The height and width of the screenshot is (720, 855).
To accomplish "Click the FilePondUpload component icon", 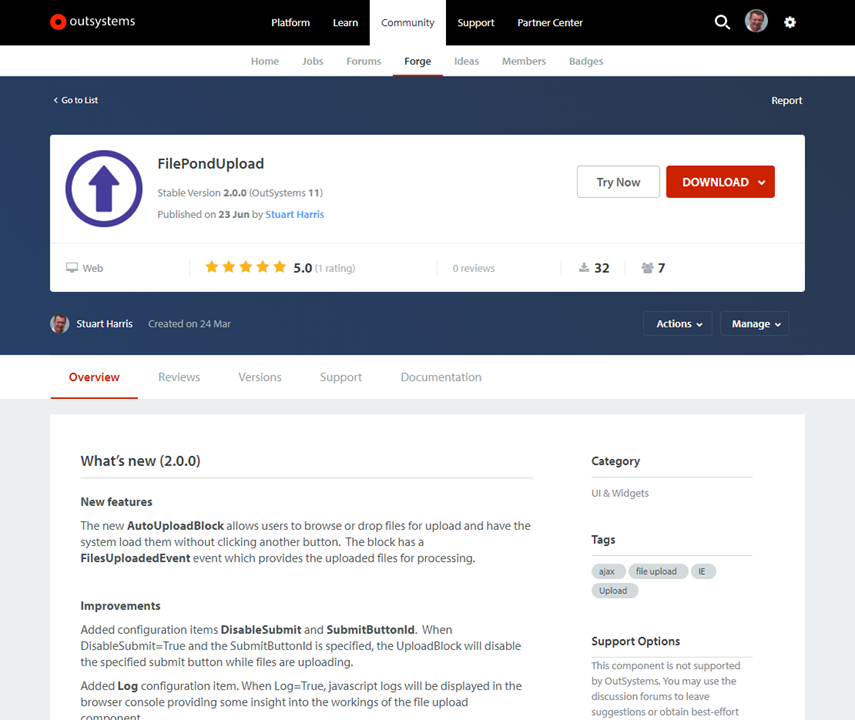I will pos(104,188).
